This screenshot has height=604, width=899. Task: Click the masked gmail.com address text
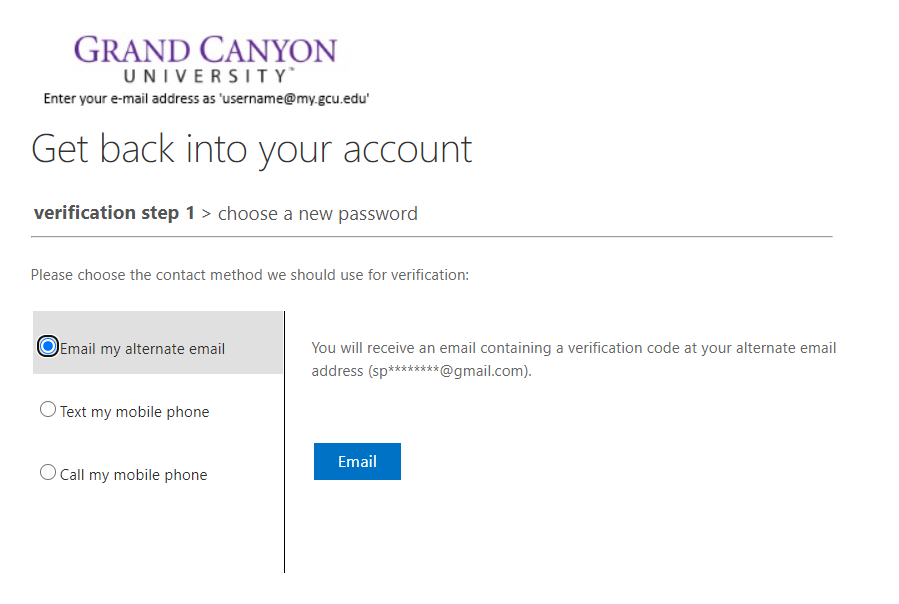pyautogui.click(x=450, y=371)
